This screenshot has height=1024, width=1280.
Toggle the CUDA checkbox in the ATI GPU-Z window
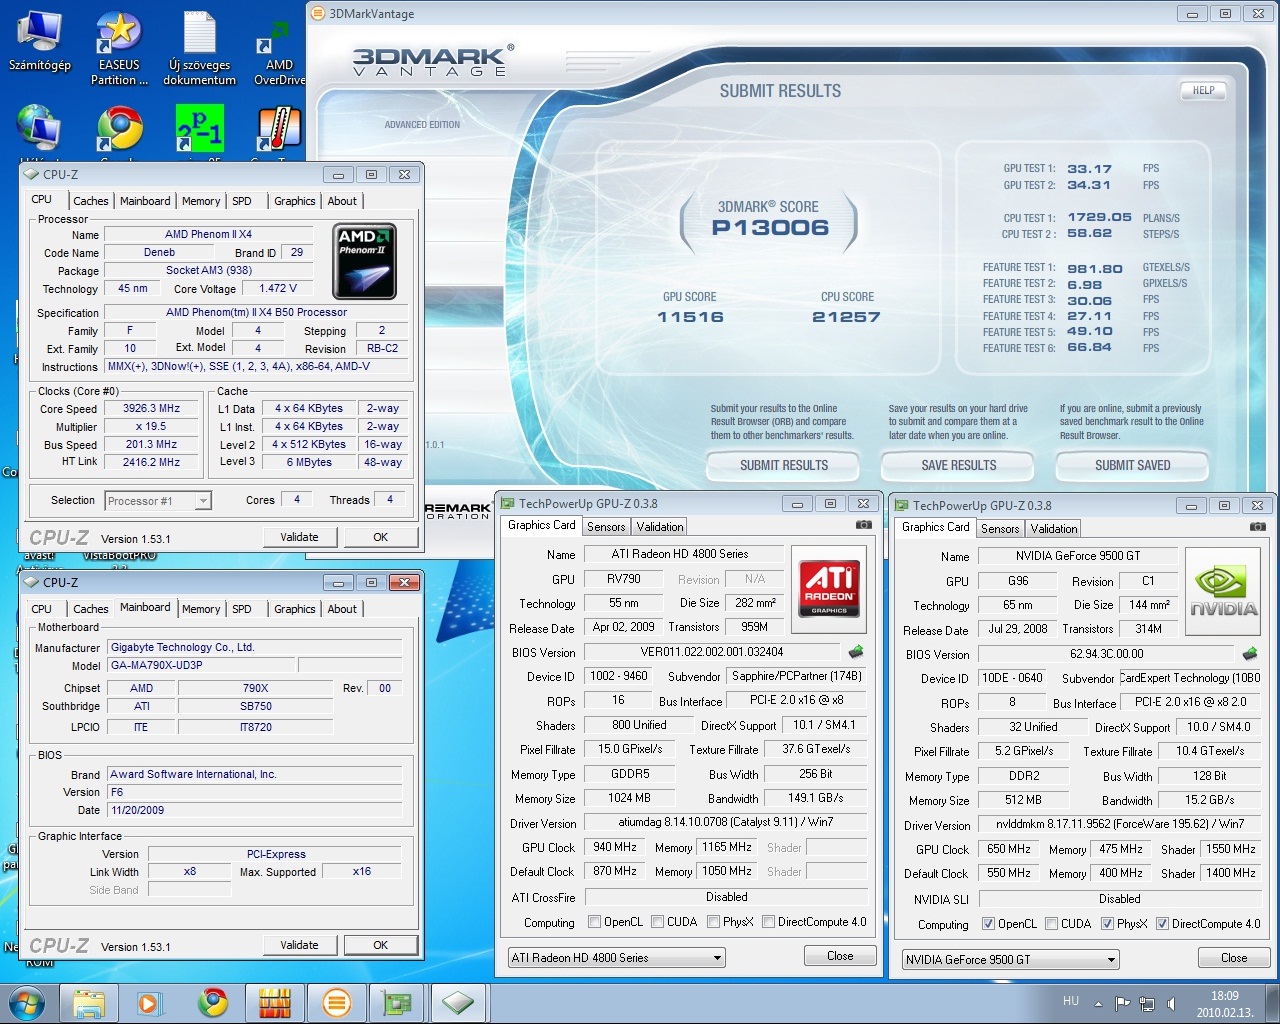[x=657, y=922]
